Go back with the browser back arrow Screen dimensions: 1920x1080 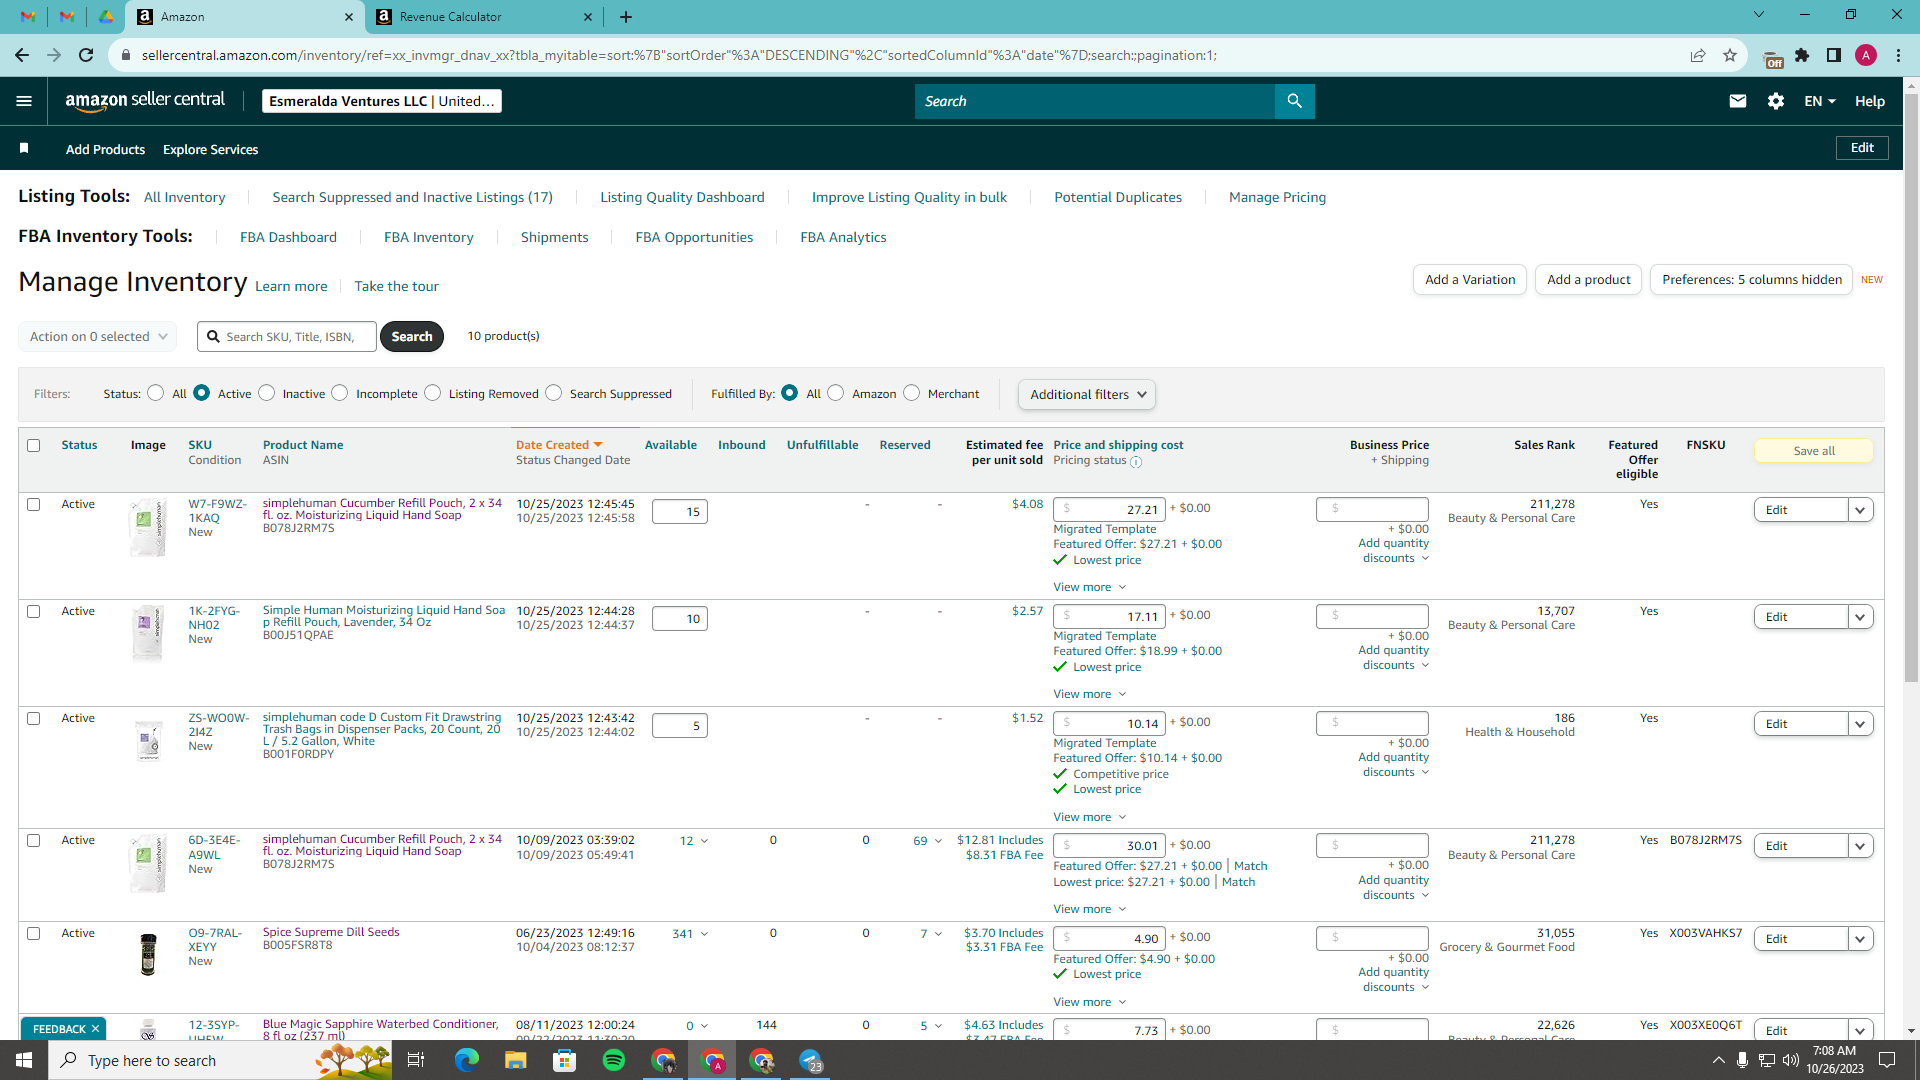[22, 55]
